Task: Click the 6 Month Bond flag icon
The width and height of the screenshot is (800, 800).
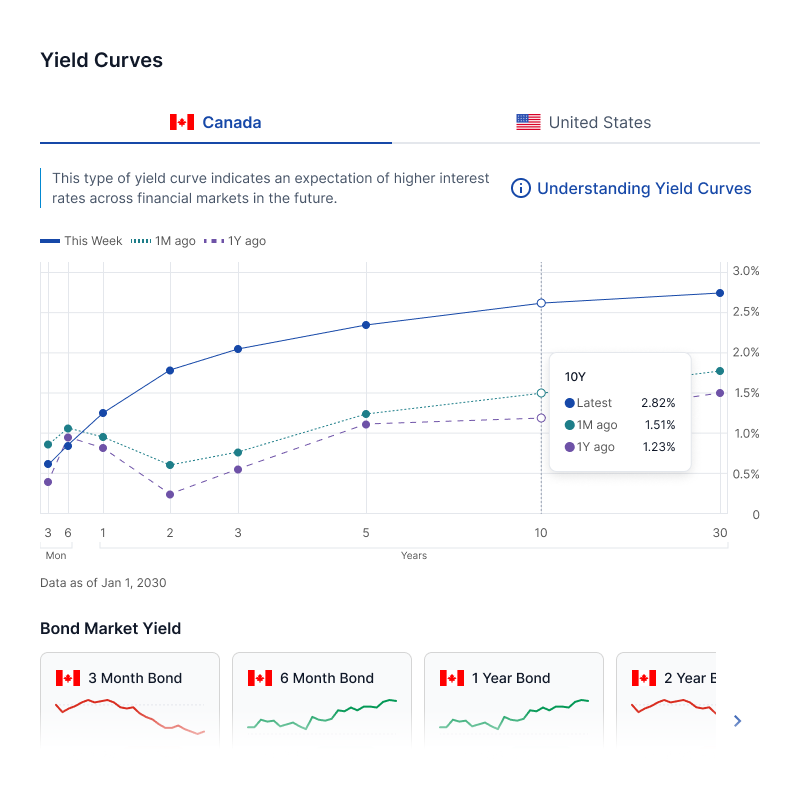Action: 259,678
